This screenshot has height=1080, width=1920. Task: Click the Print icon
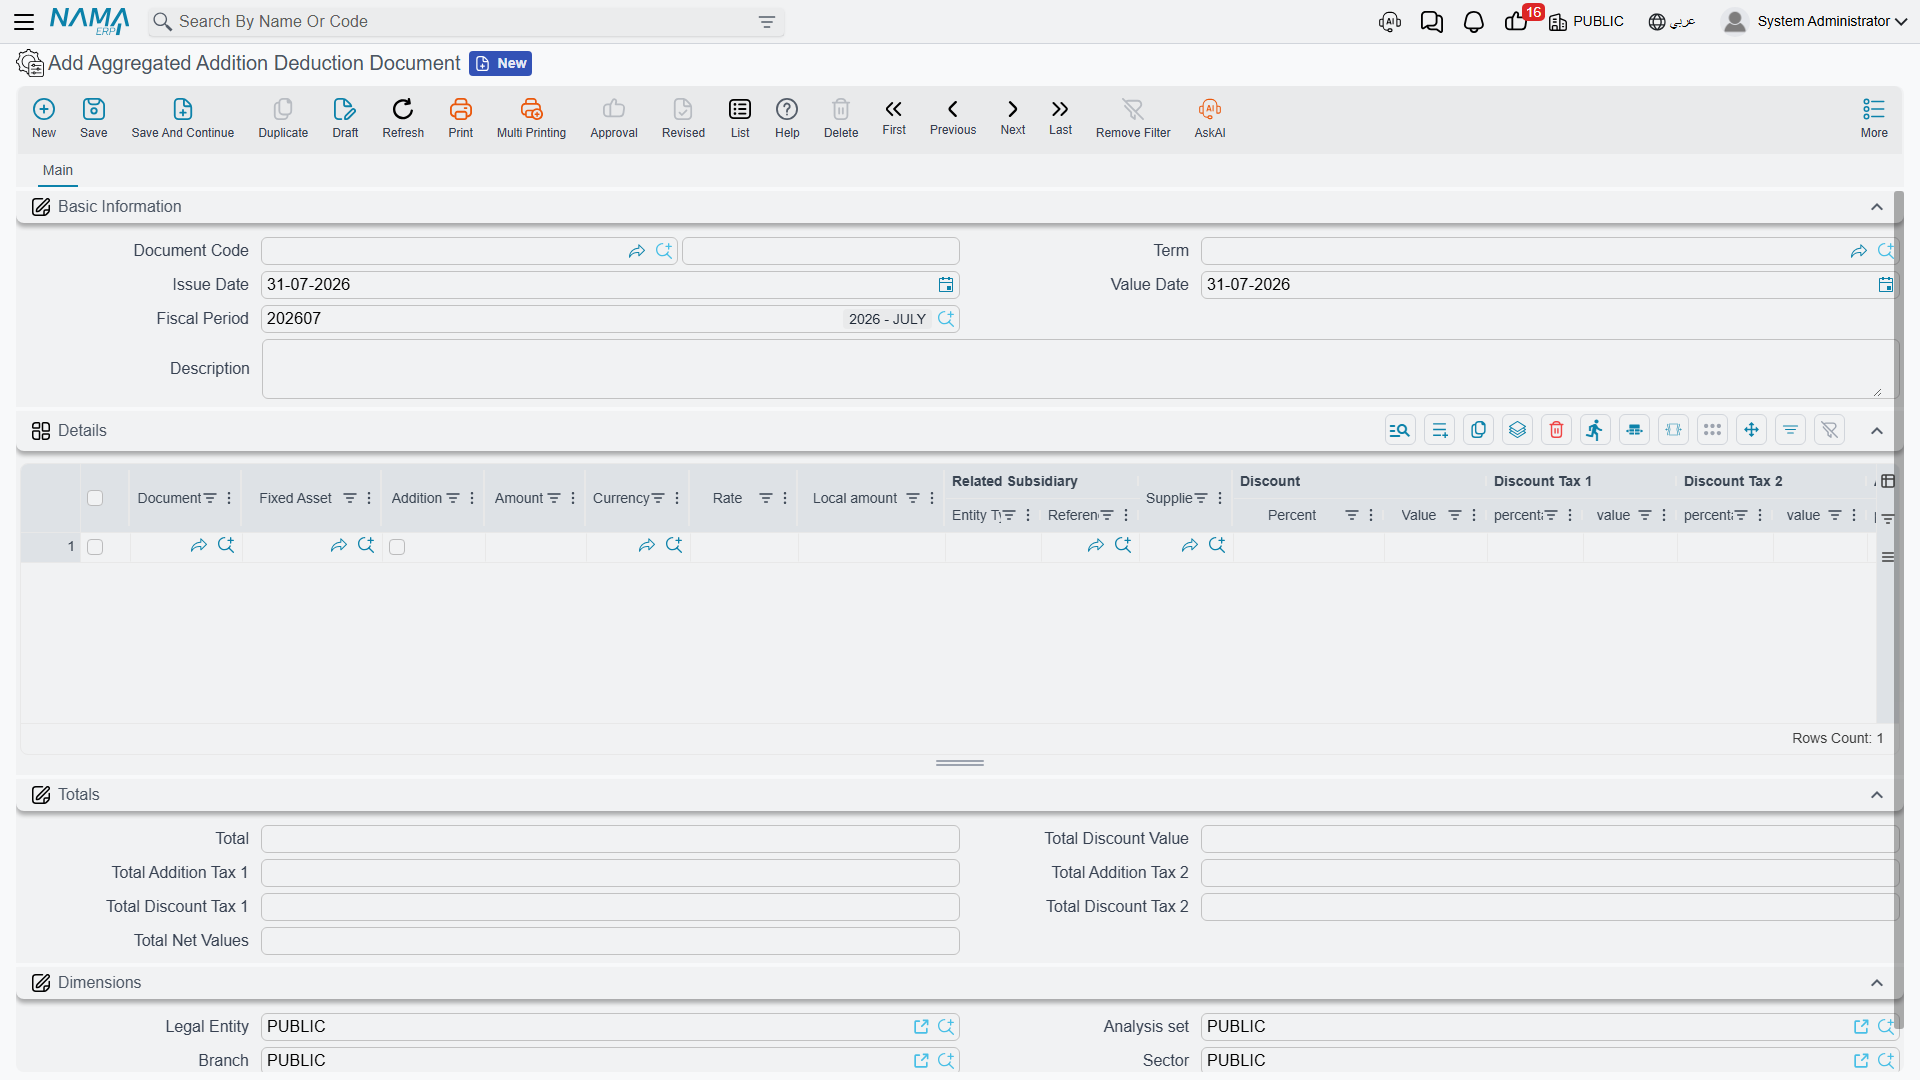[461, 118]
